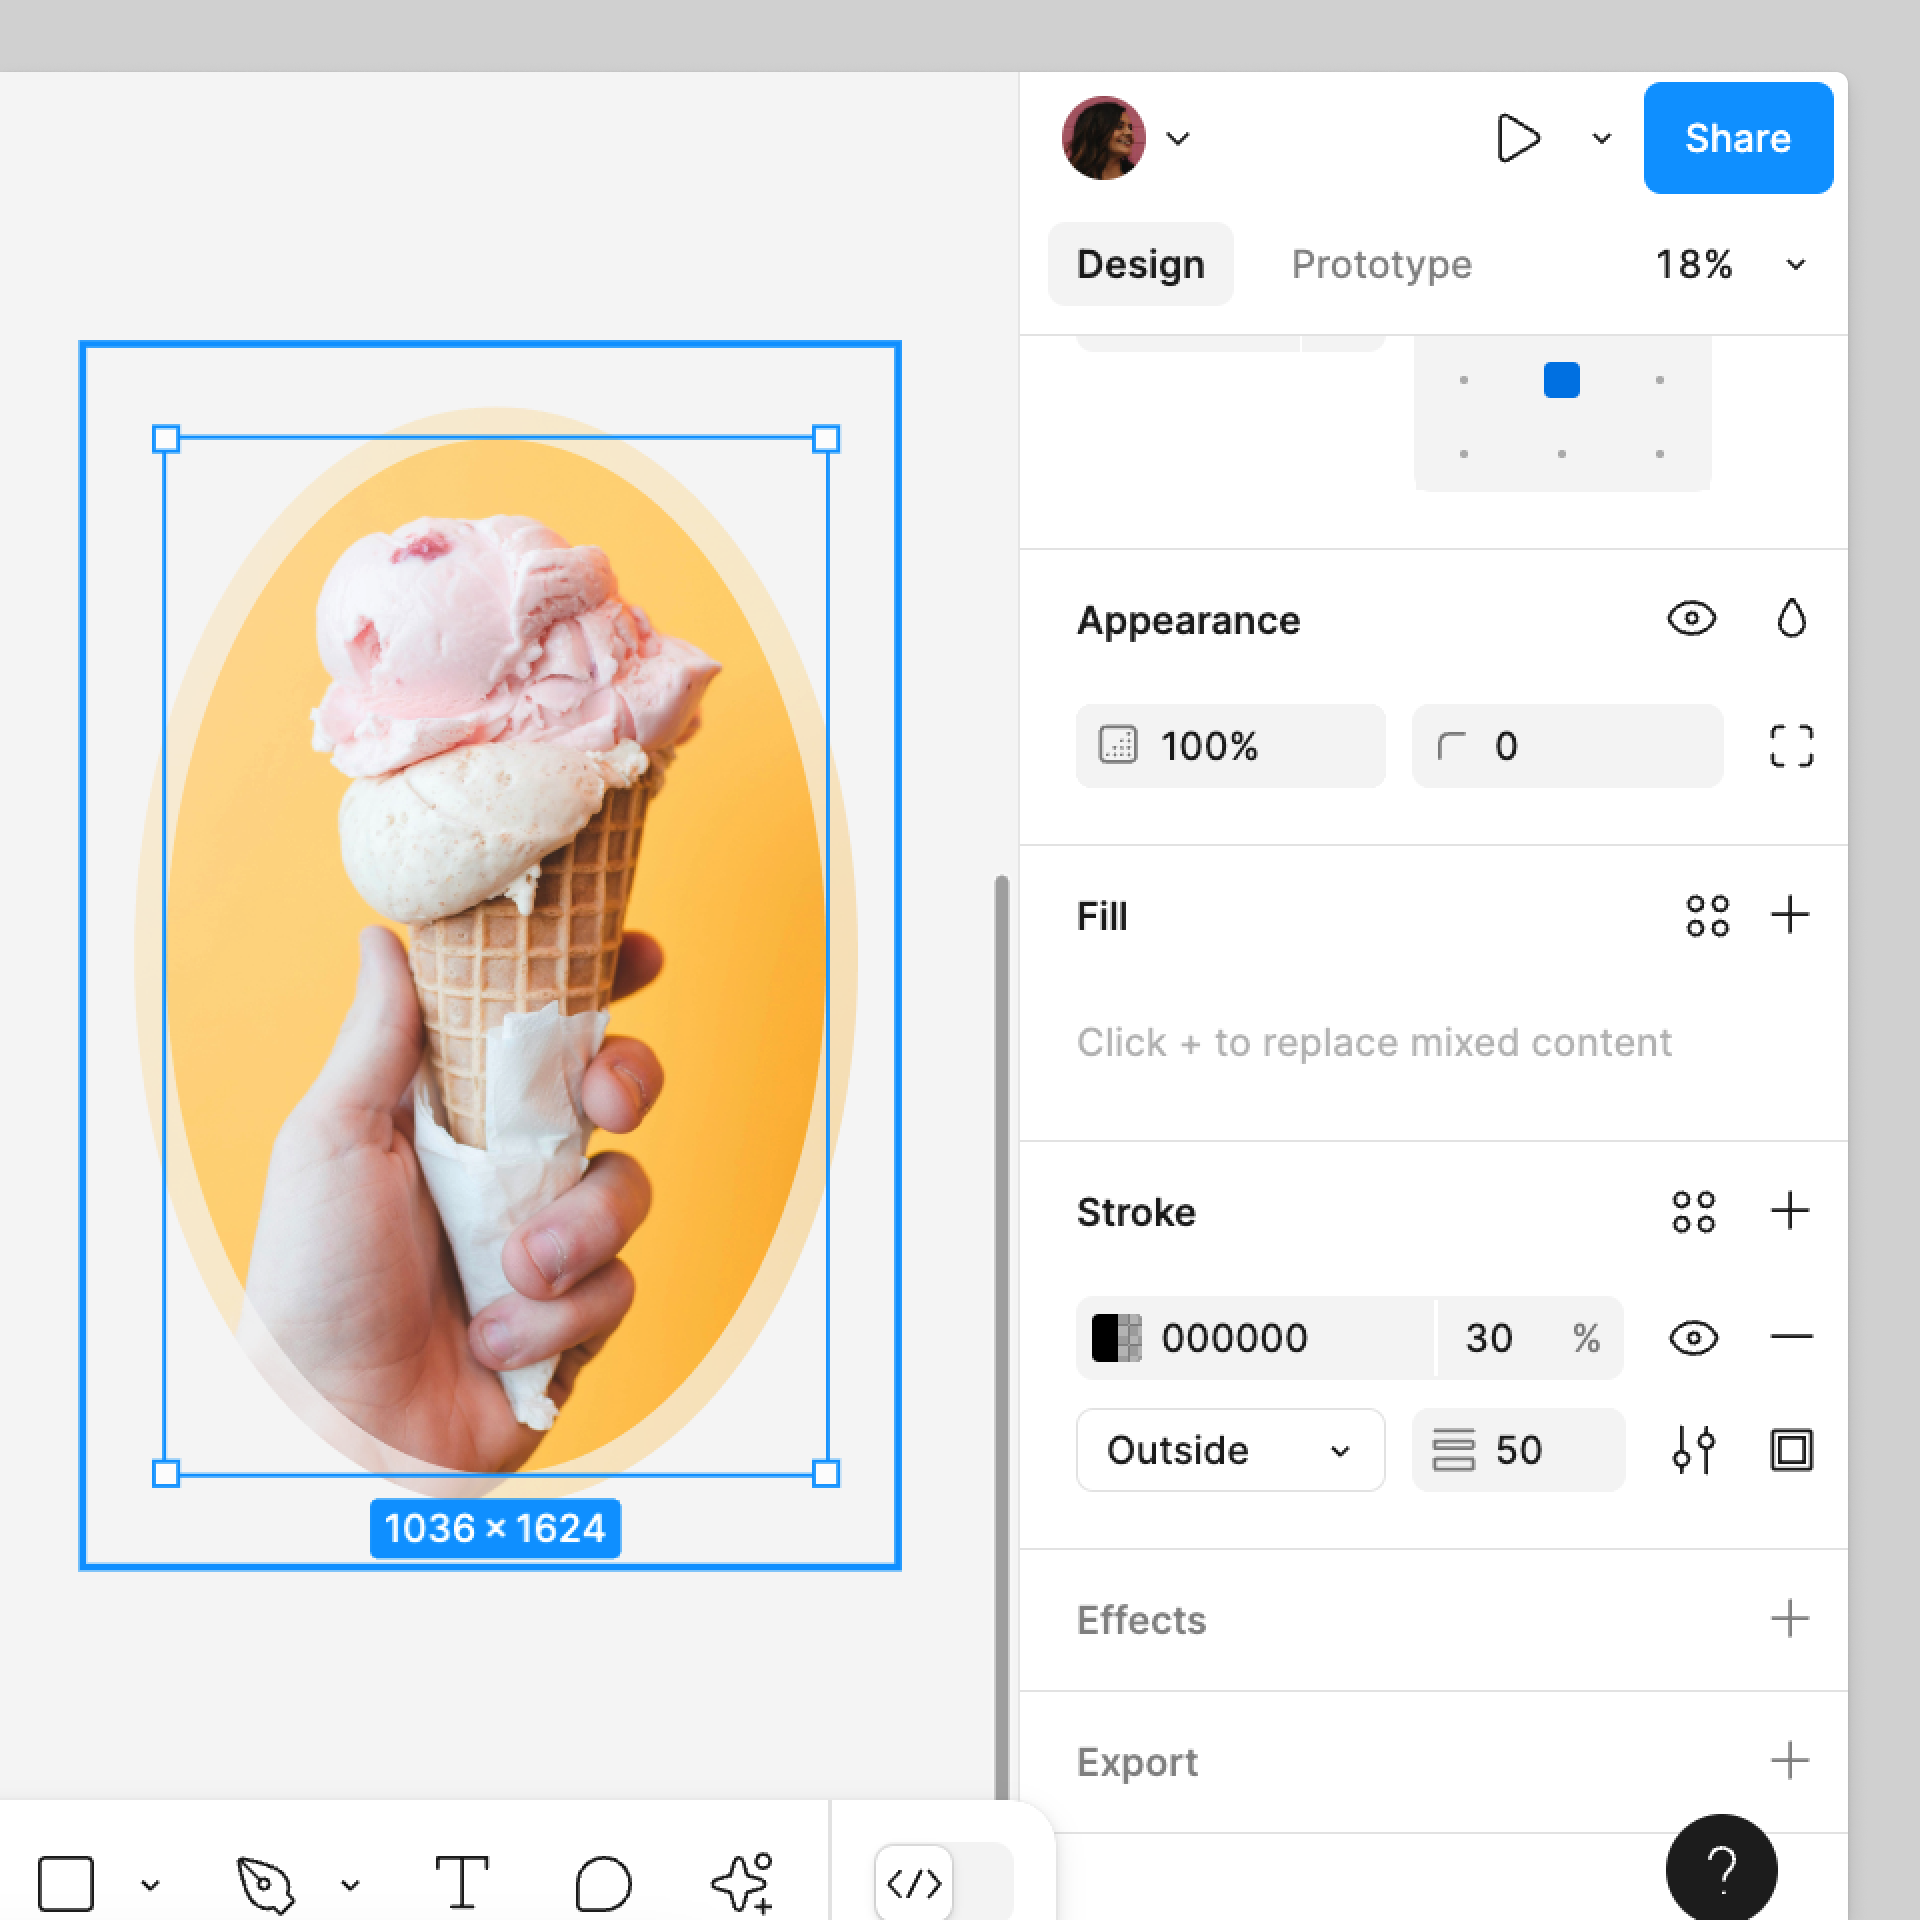Switch to the Design tab
The width and height of the screenshot is (1920, 1920).
(1140, 265)
